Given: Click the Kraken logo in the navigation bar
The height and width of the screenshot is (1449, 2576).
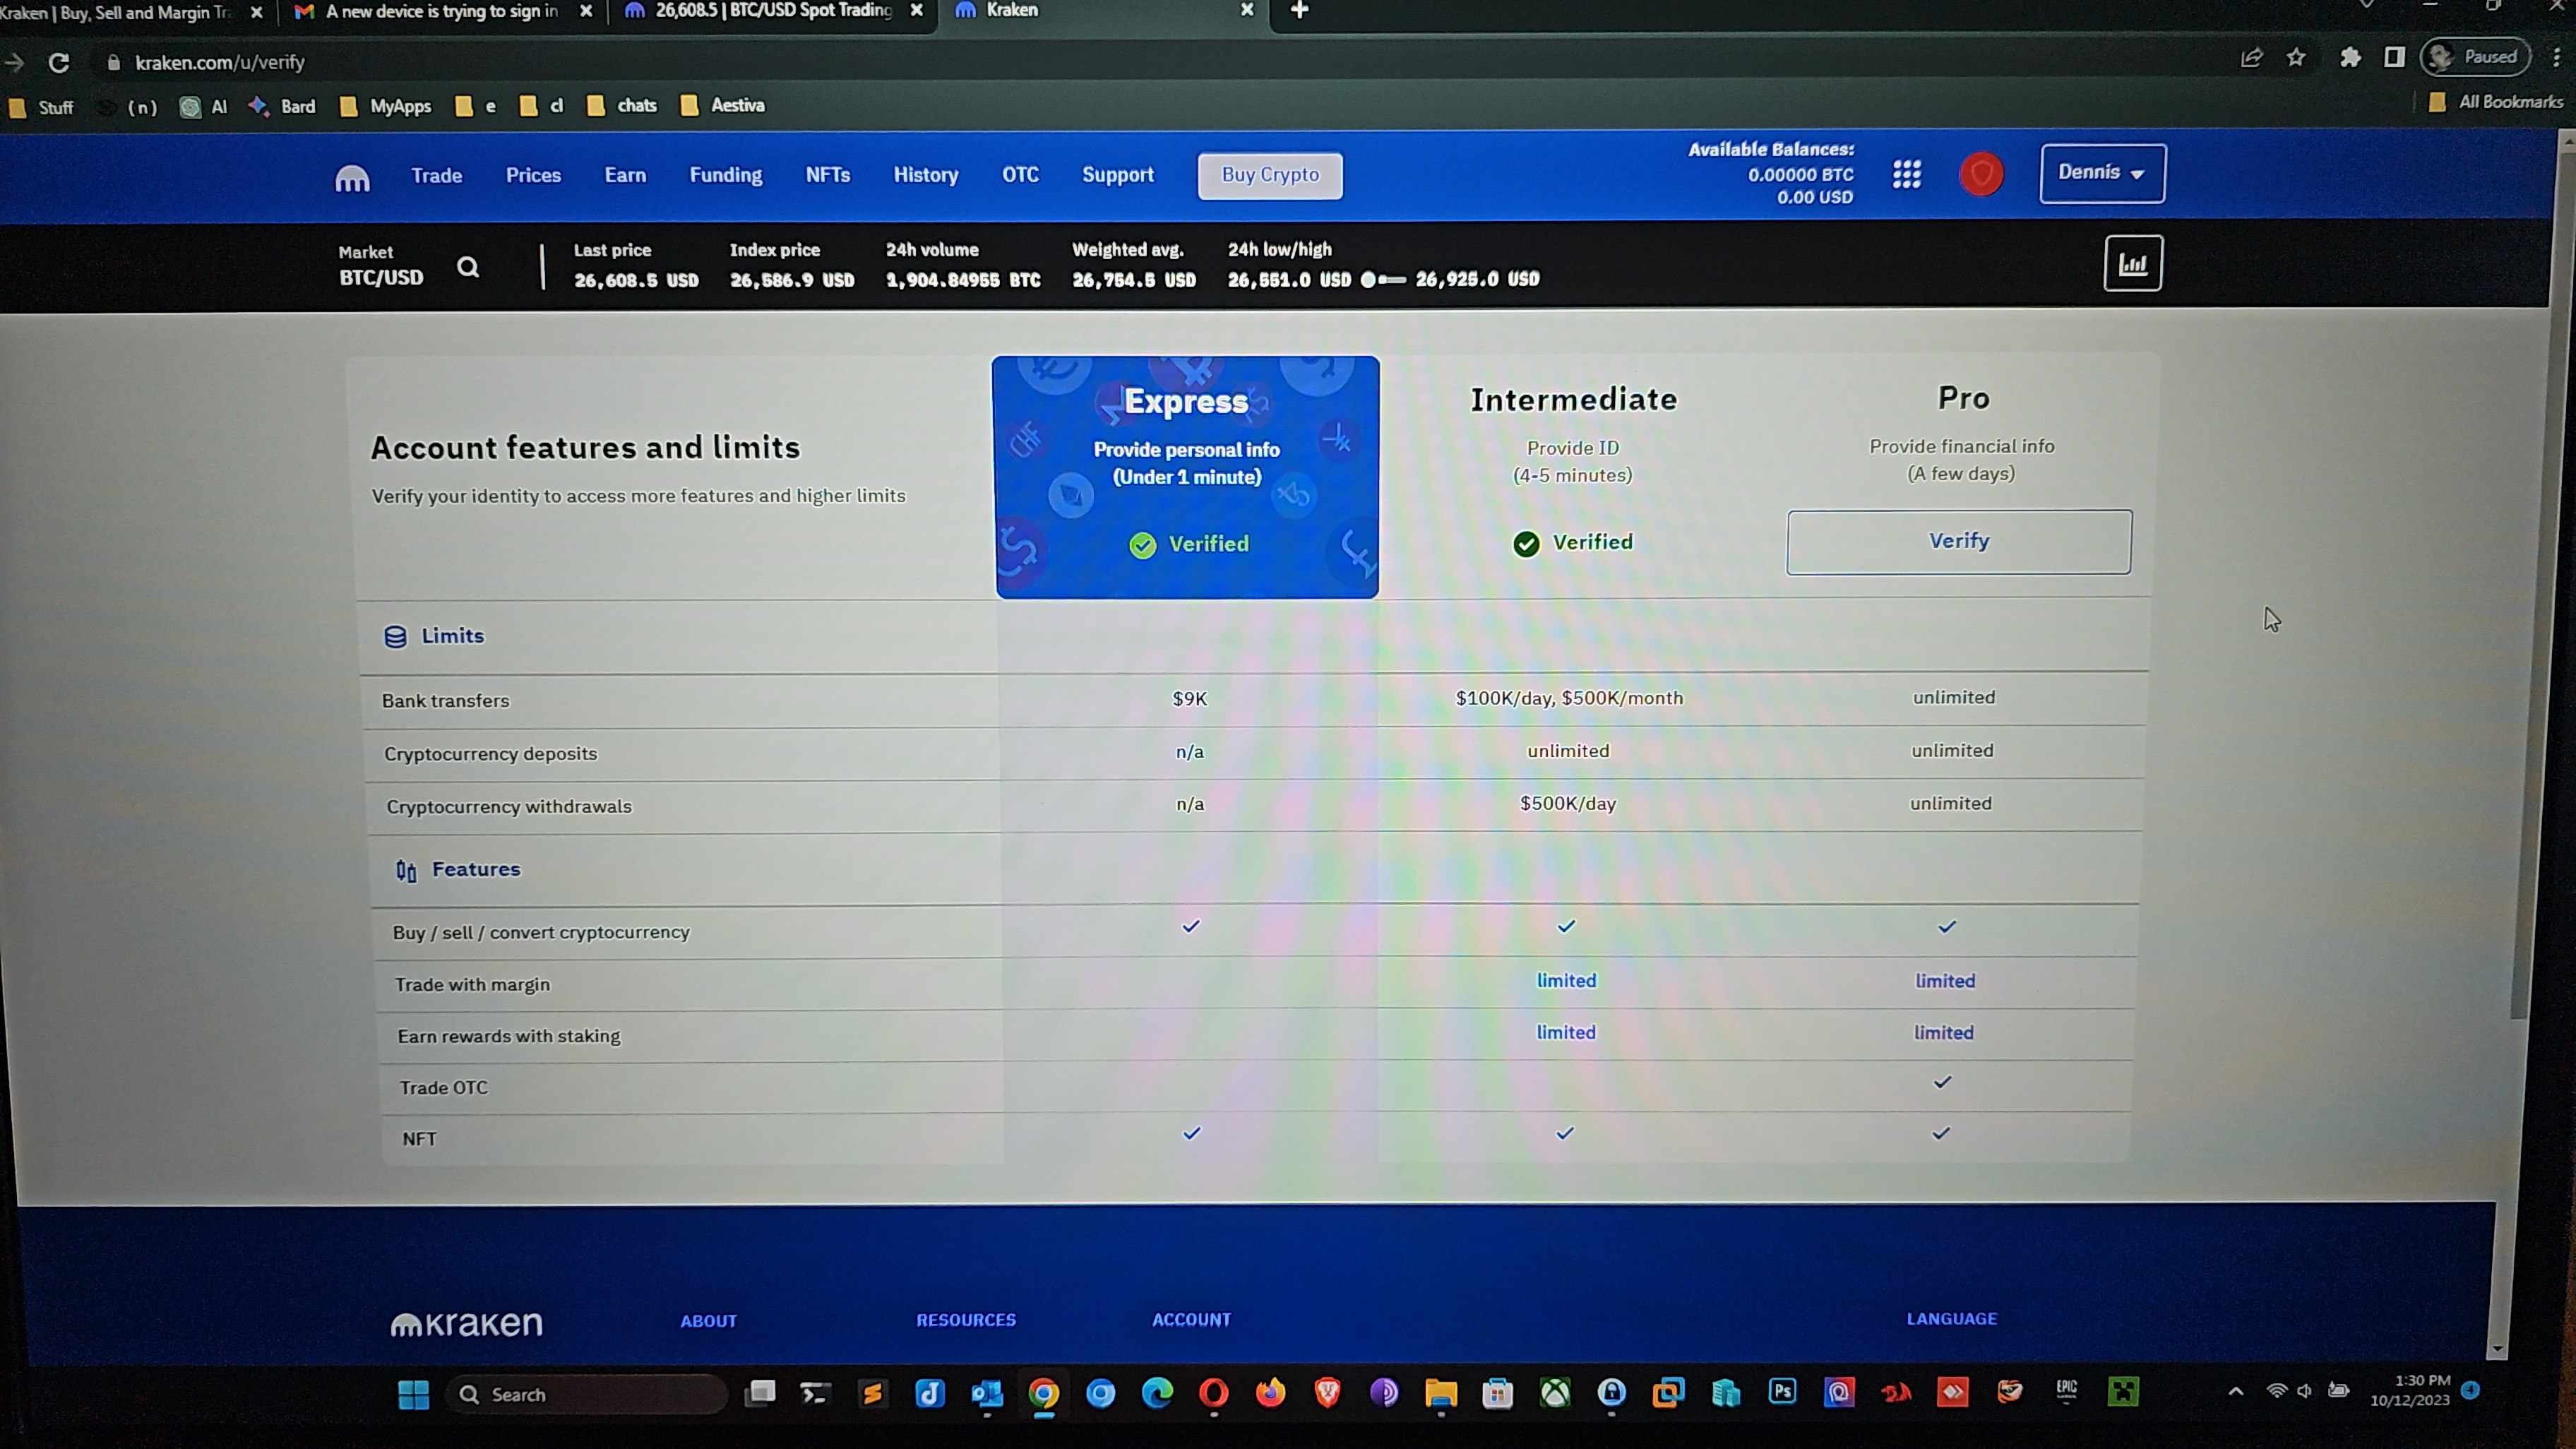Looking at the screenshot, I should 352,178.
